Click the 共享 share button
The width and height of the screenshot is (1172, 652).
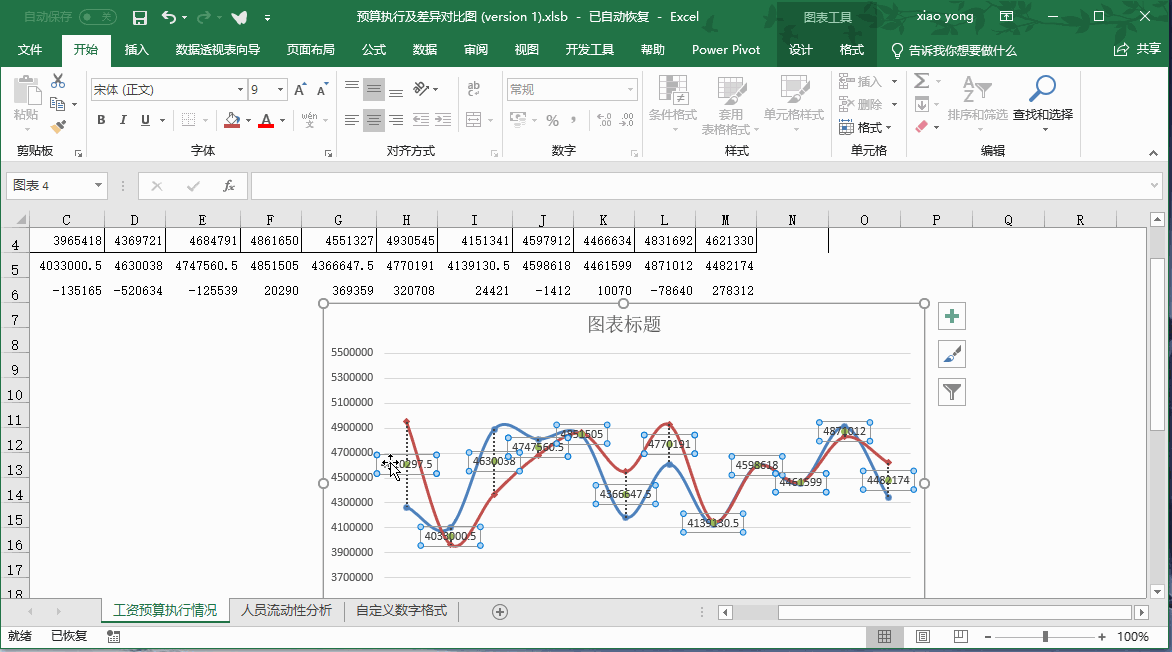[1137, 49]
